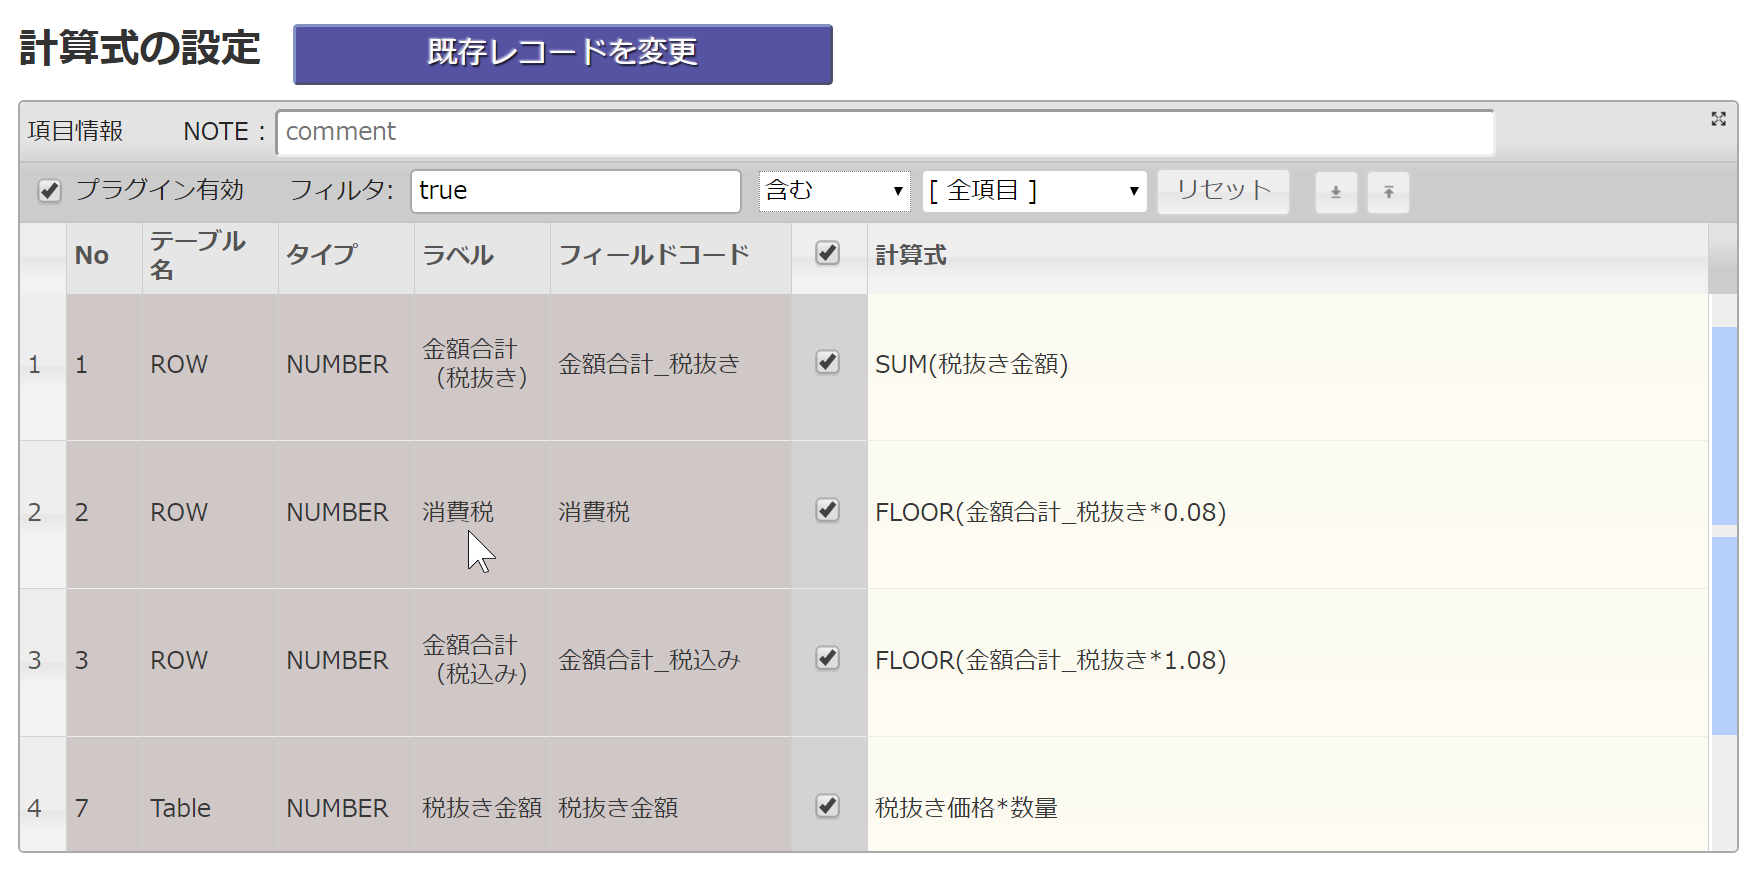This screenshot has width=1753, height=884.
Task: Click the テーブル名 column header
Action: [198, 255]
